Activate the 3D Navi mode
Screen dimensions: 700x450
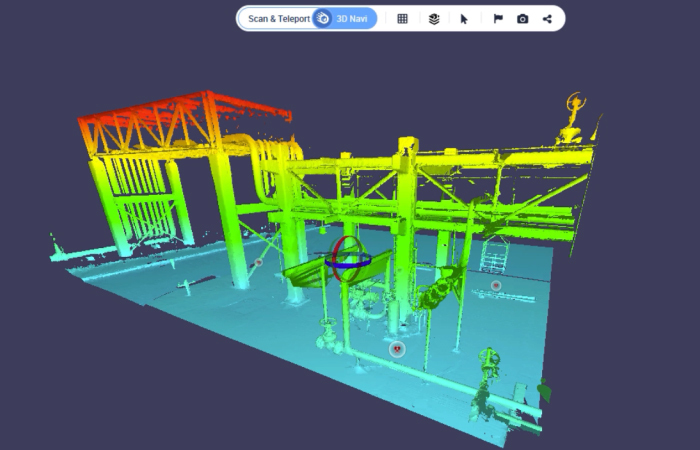345,19
